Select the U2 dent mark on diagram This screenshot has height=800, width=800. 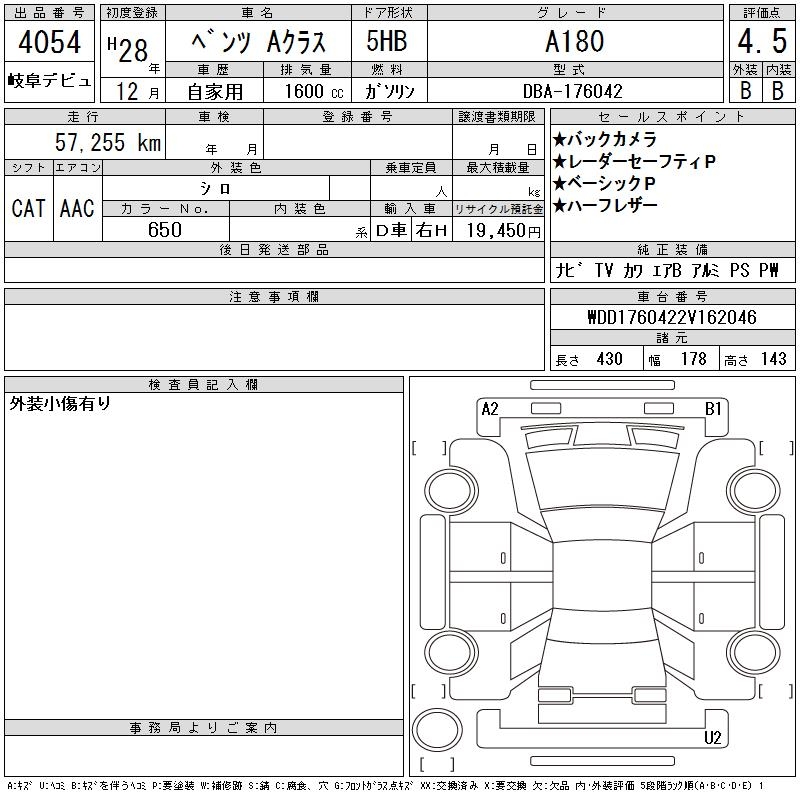point(713,738)
